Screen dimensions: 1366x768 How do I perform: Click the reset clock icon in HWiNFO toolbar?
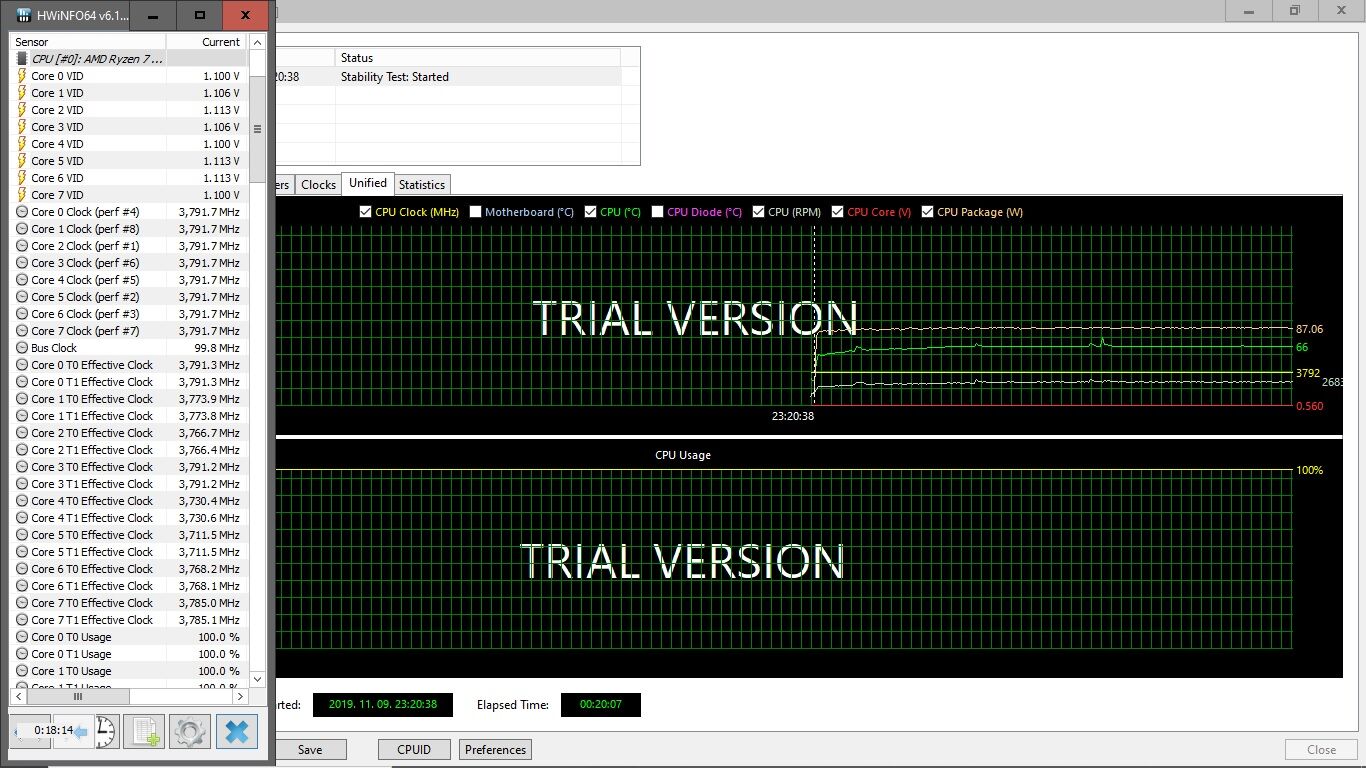(x=107, y=731)
